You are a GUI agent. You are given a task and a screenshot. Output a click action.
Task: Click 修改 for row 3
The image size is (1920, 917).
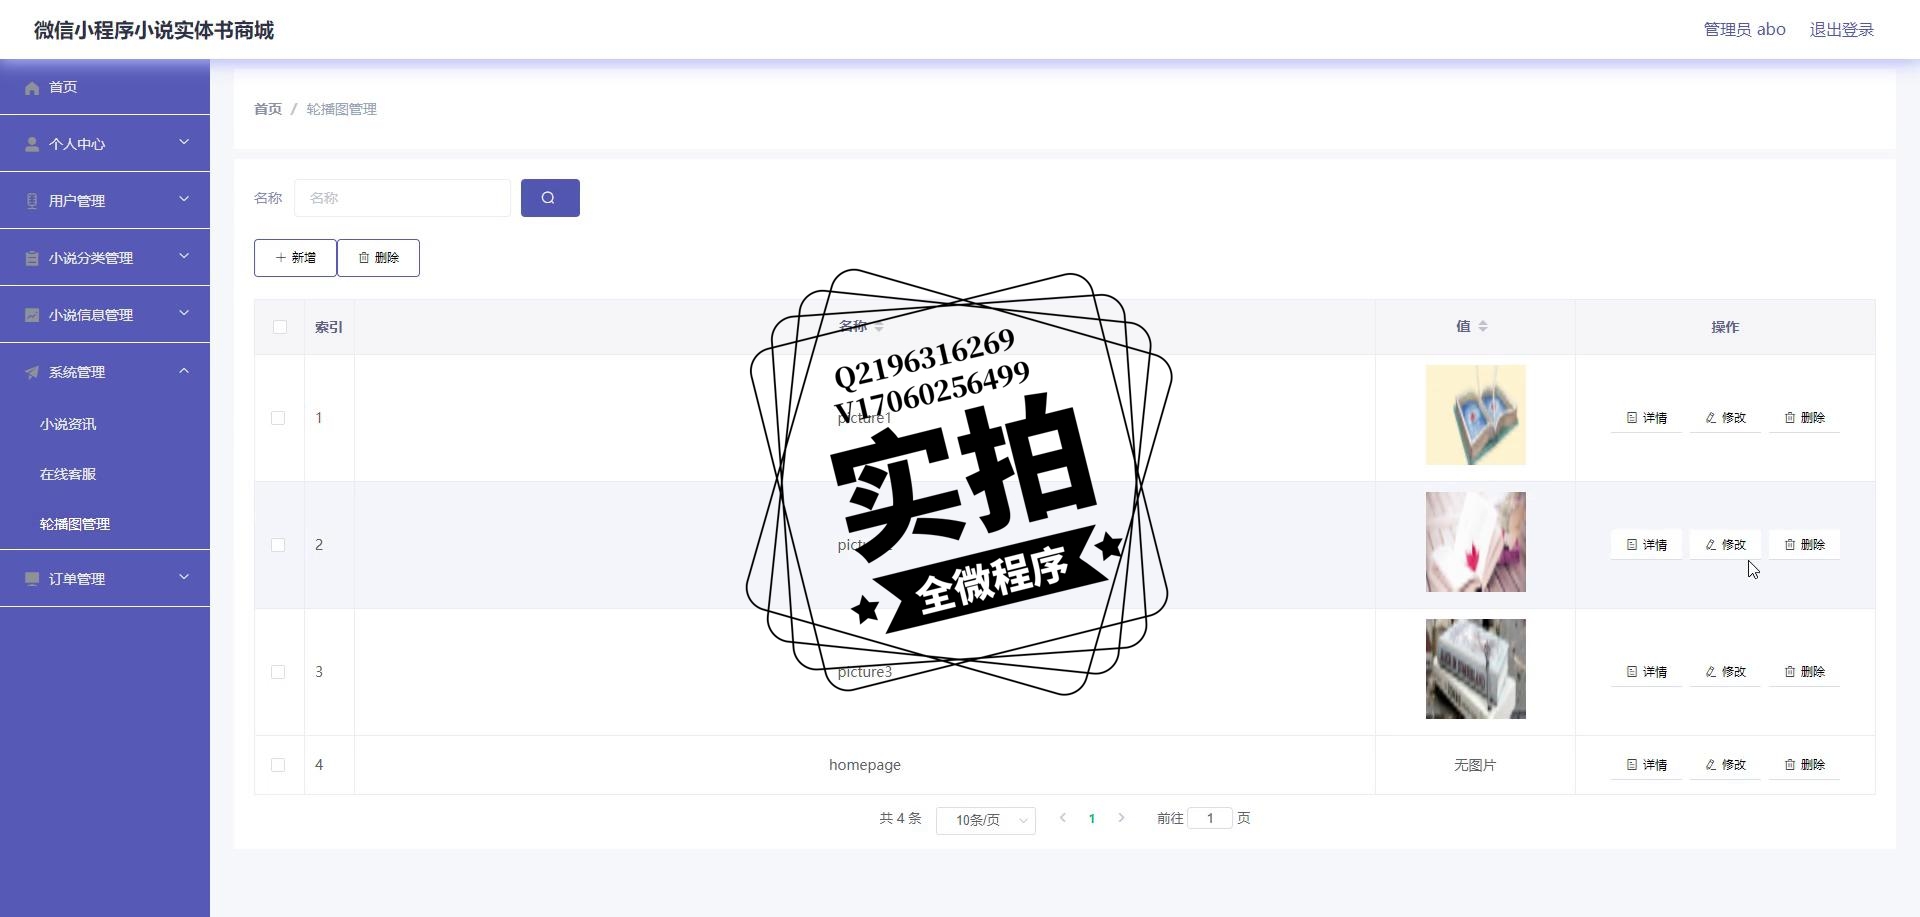point(1725,672)
